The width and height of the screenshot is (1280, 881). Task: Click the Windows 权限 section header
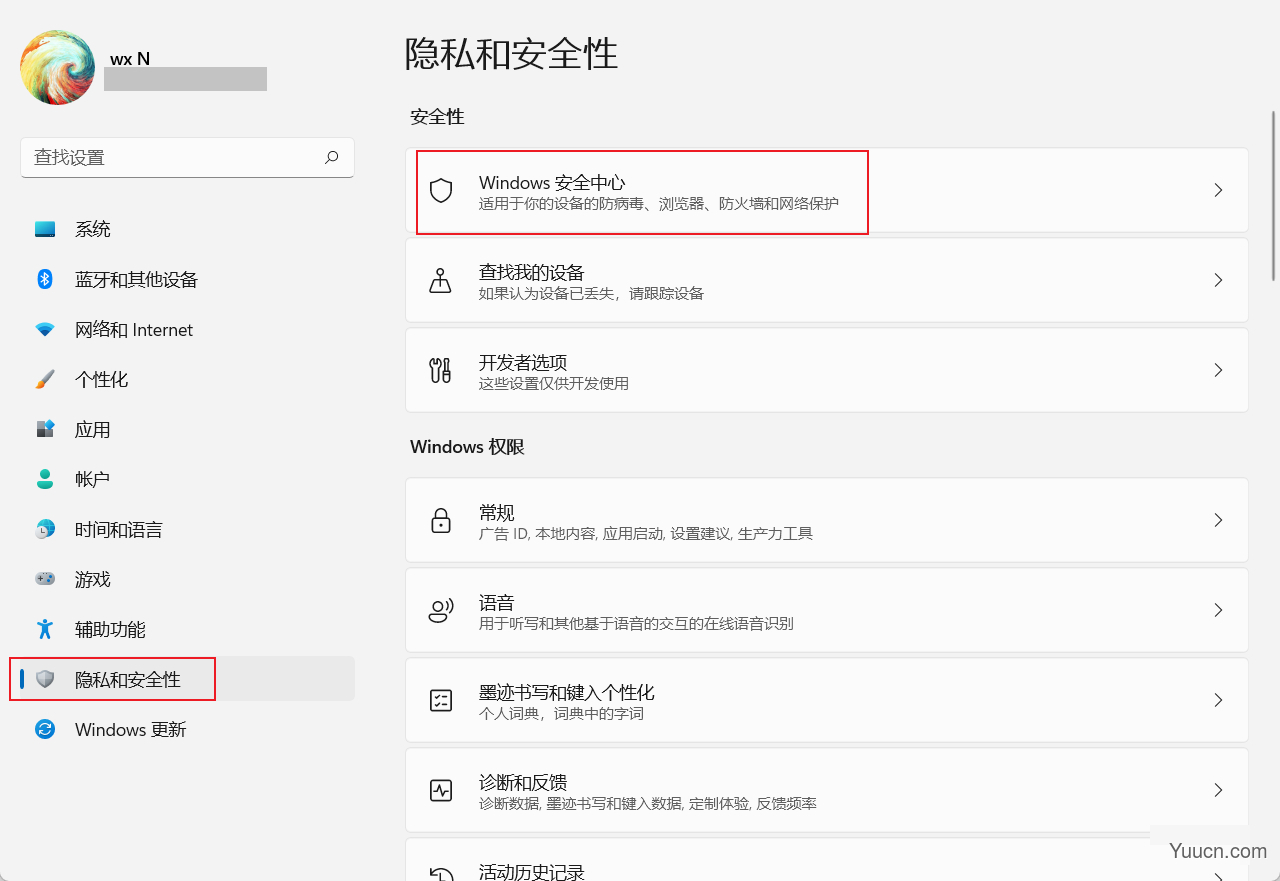(x=468, y=447)
